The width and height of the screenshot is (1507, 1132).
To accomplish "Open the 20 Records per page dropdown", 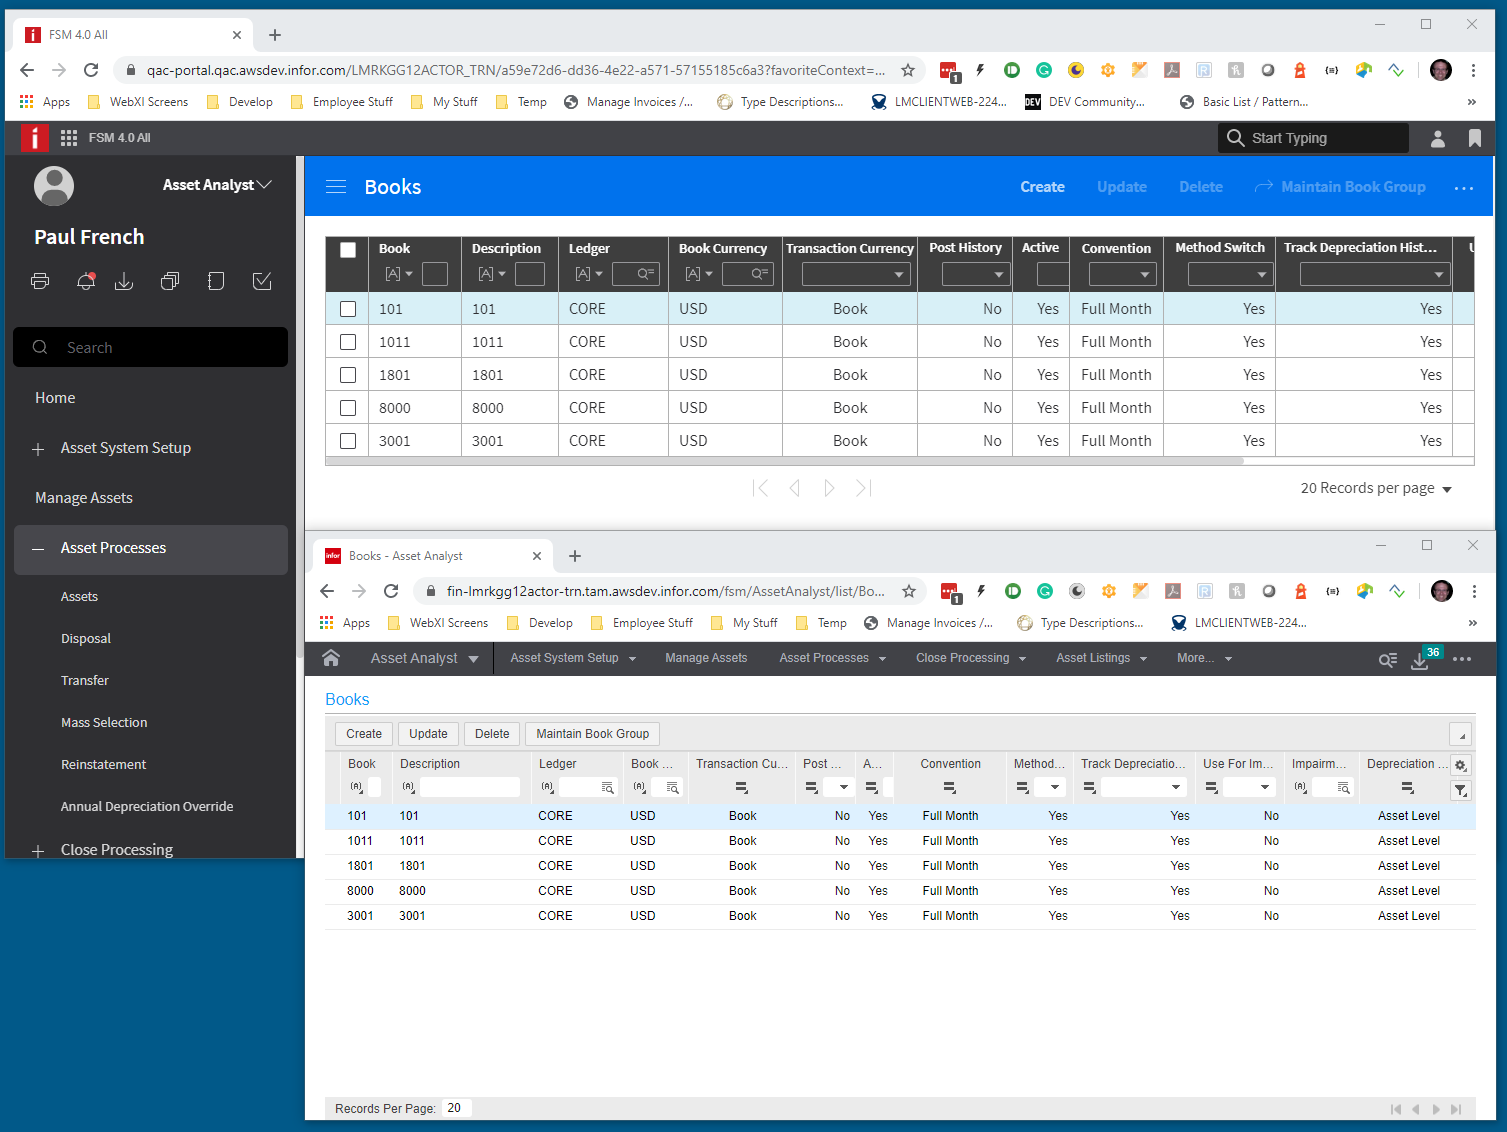I will click(x=1376, y=488).
